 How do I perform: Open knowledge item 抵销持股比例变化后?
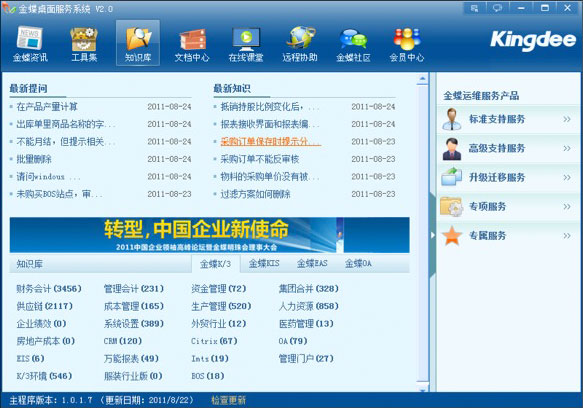pos(270,107)
